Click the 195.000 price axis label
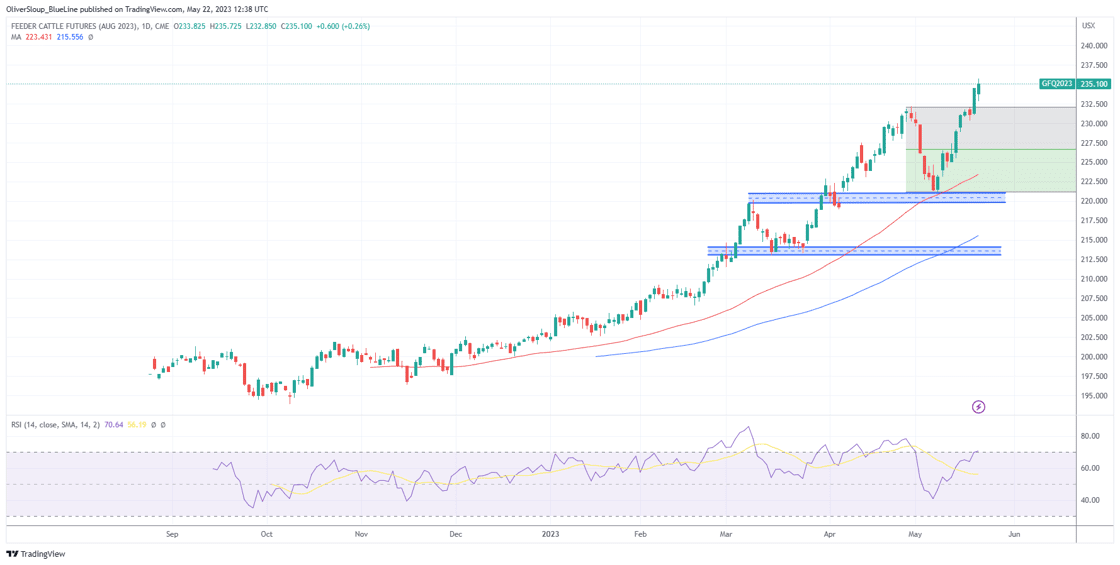Image resolution: width=1120 pixels, height=565 pixels. [1094, 396]
